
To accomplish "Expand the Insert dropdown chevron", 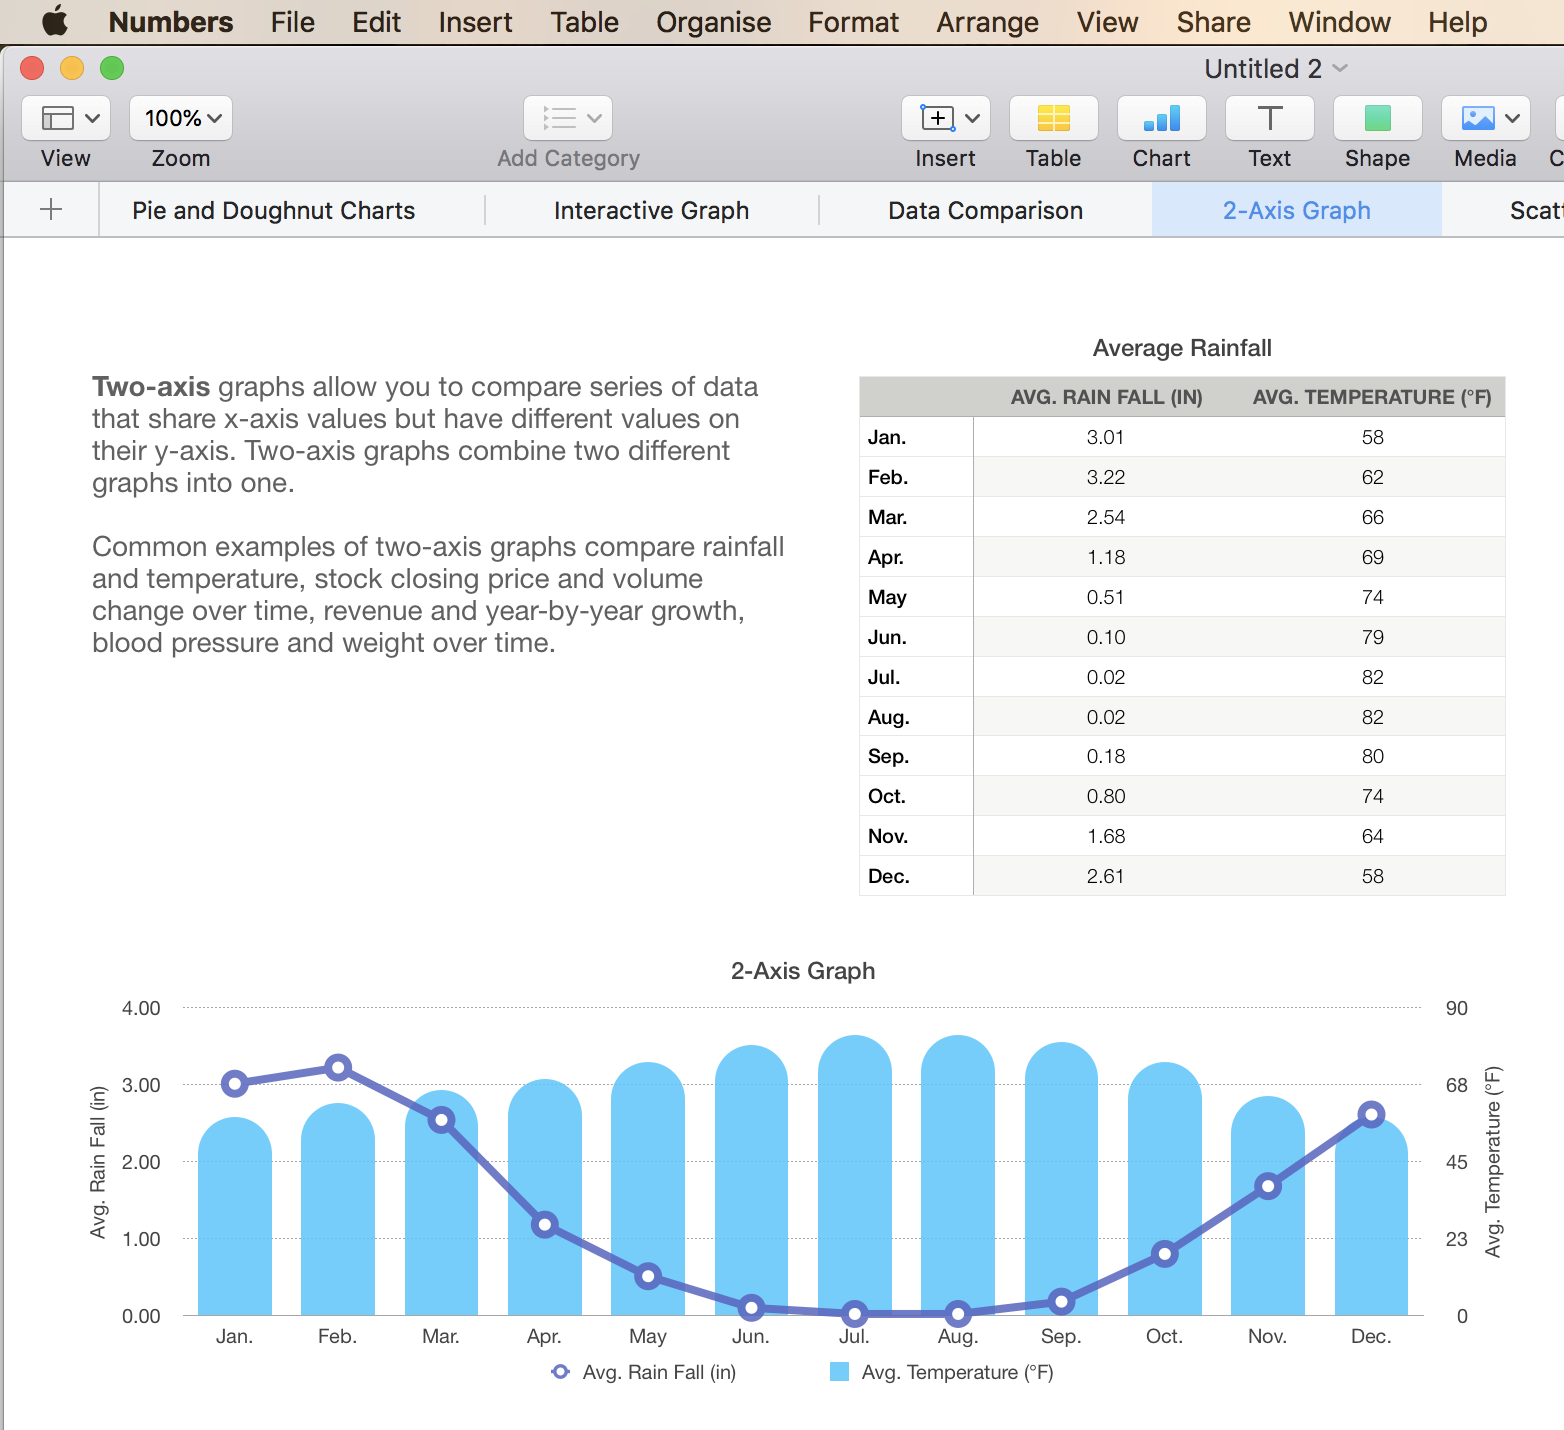I will click(x=972, y=118).
